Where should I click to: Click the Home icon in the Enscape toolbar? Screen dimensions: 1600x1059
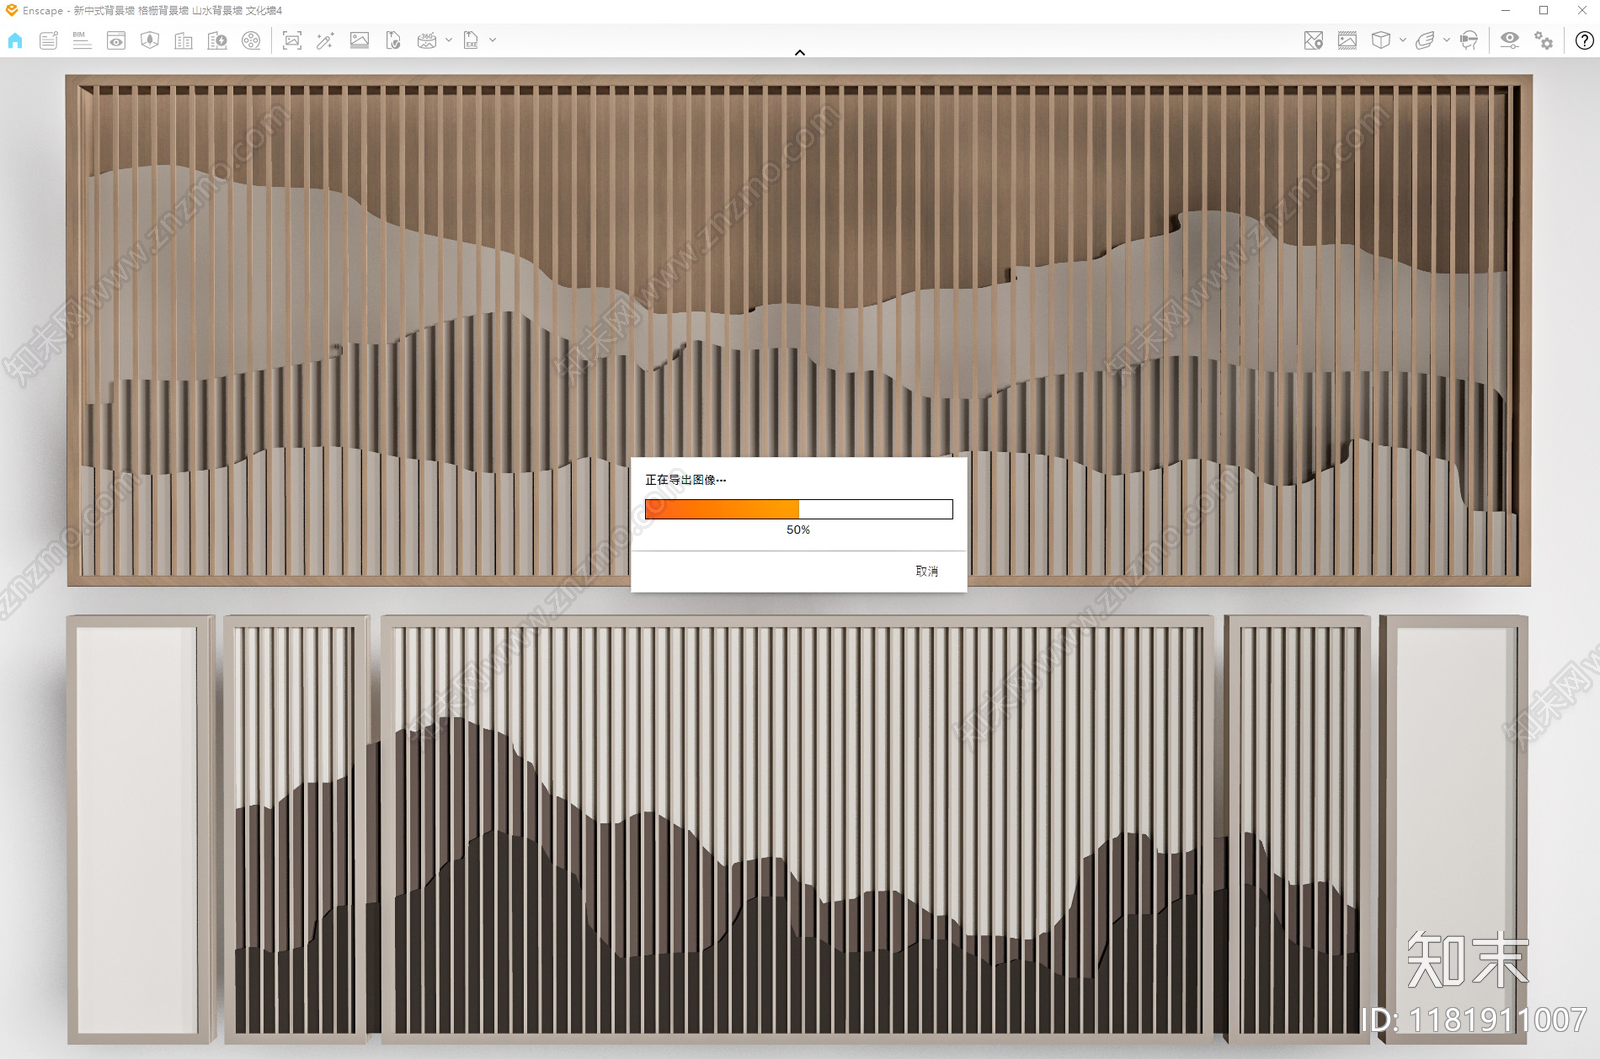tap(15, 41)
